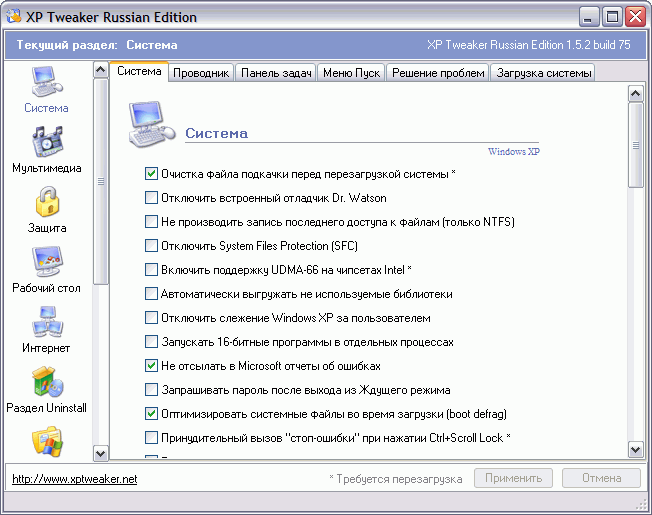Click the Рабочий стол sidebar label

(x=46, y=288)
